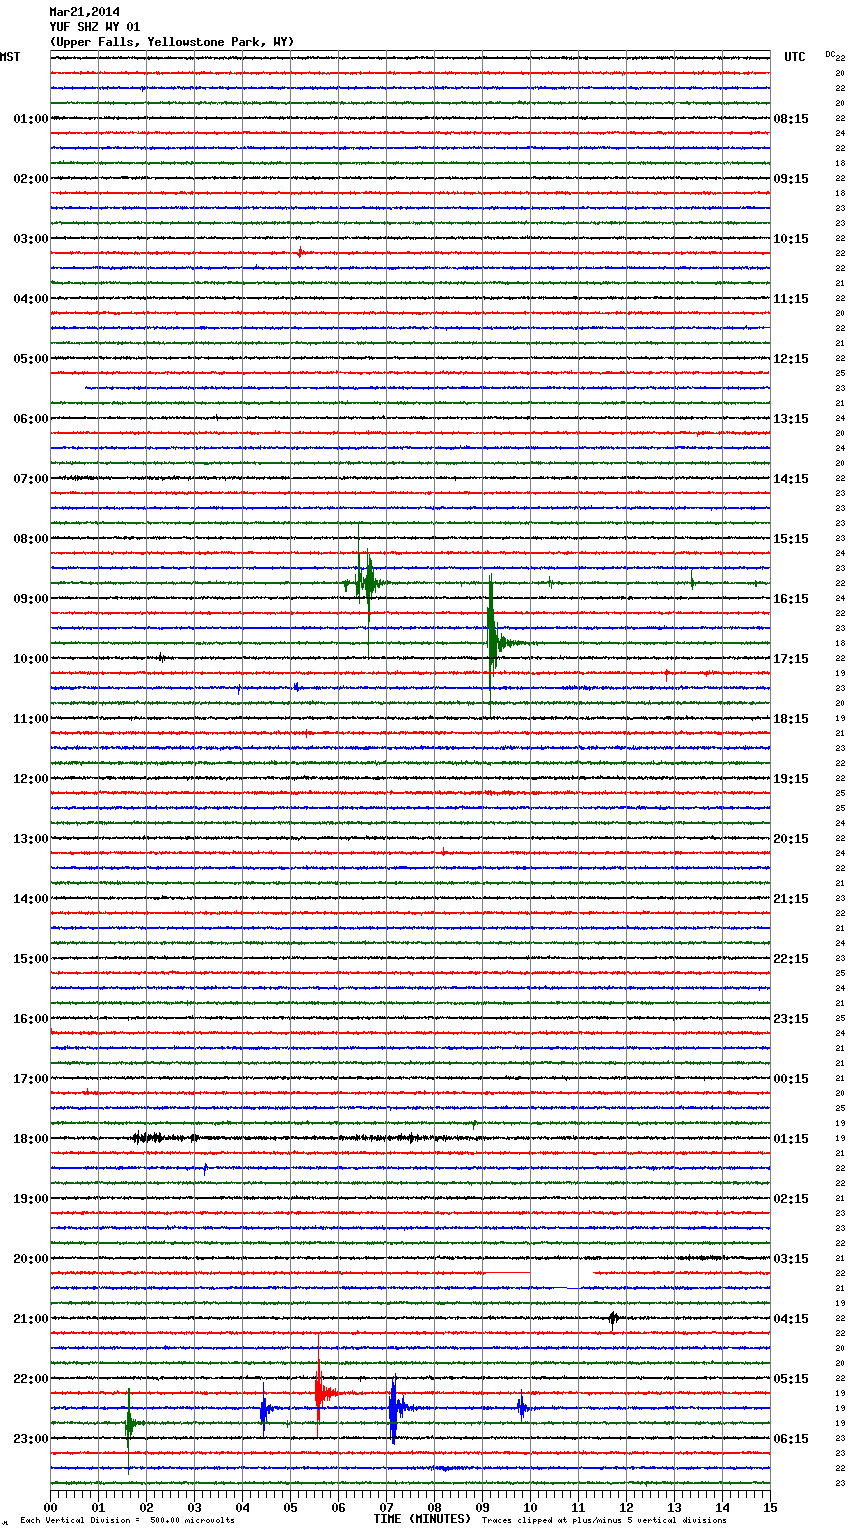The image size is (850, 1534).
Task: Click the vertical division 500.00 microvolts note
Action: [x=127, y=1521]
